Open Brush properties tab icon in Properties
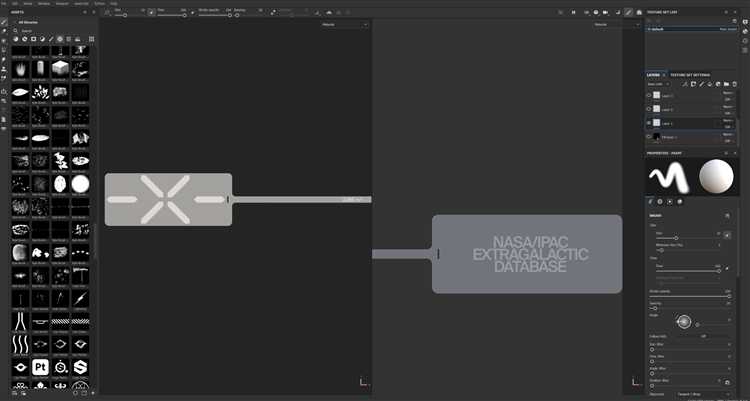The image size is (750, 401). tap(651, 202)
